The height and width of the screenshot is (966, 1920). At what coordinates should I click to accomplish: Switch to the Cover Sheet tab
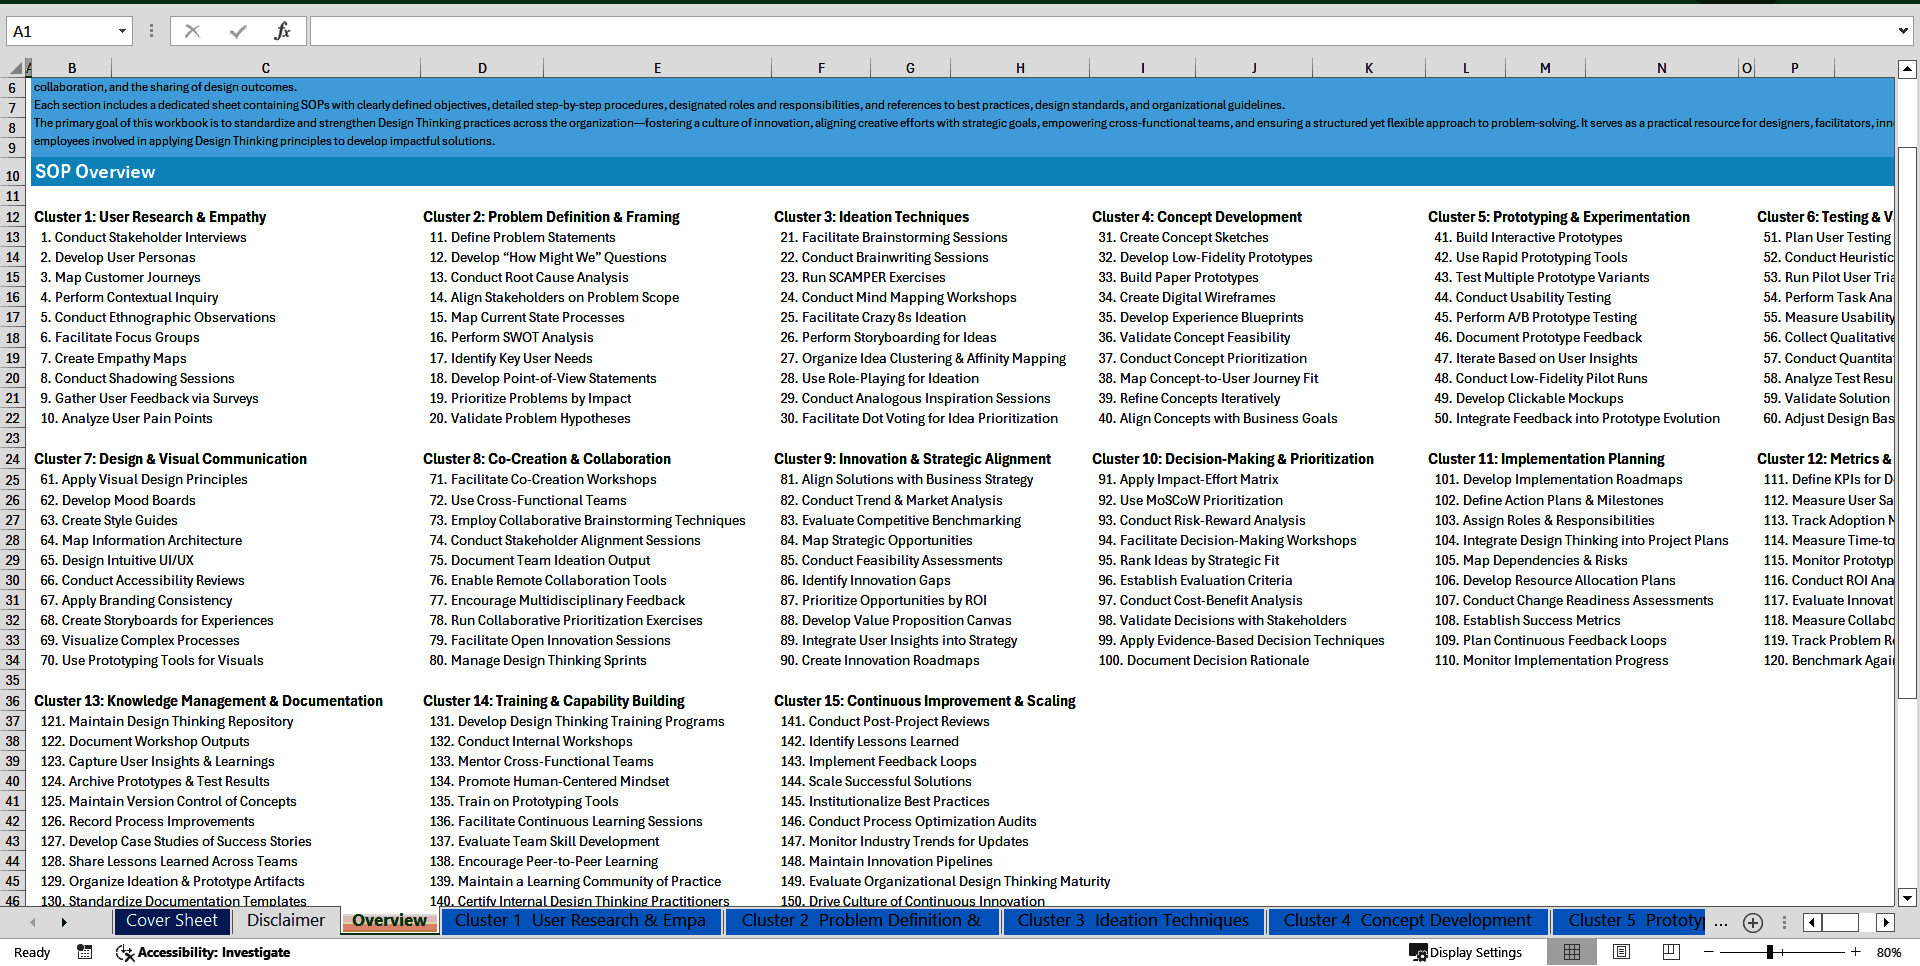coord(172,921)
